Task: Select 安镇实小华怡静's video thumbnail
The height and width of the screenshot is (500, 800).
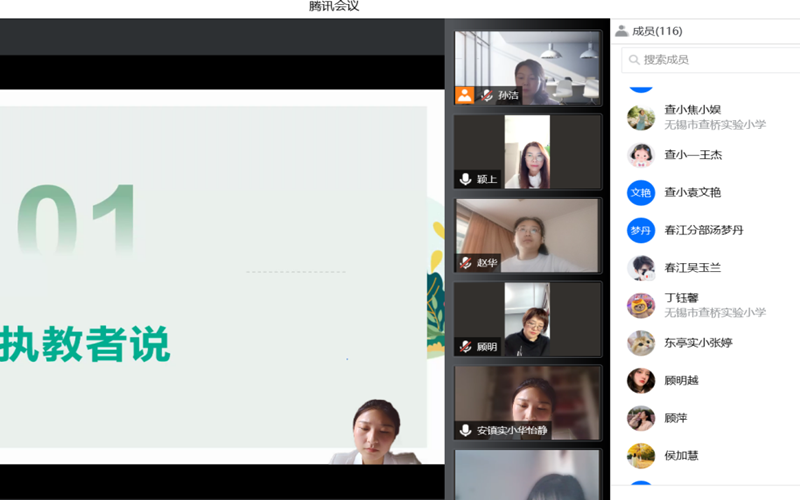Action: tap(528, 403)
